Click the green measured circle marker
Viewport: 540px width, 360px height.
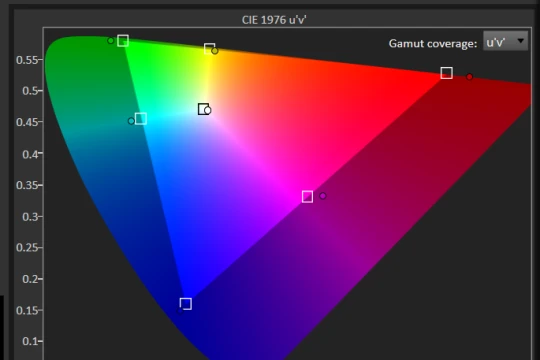tap(111, 41)
